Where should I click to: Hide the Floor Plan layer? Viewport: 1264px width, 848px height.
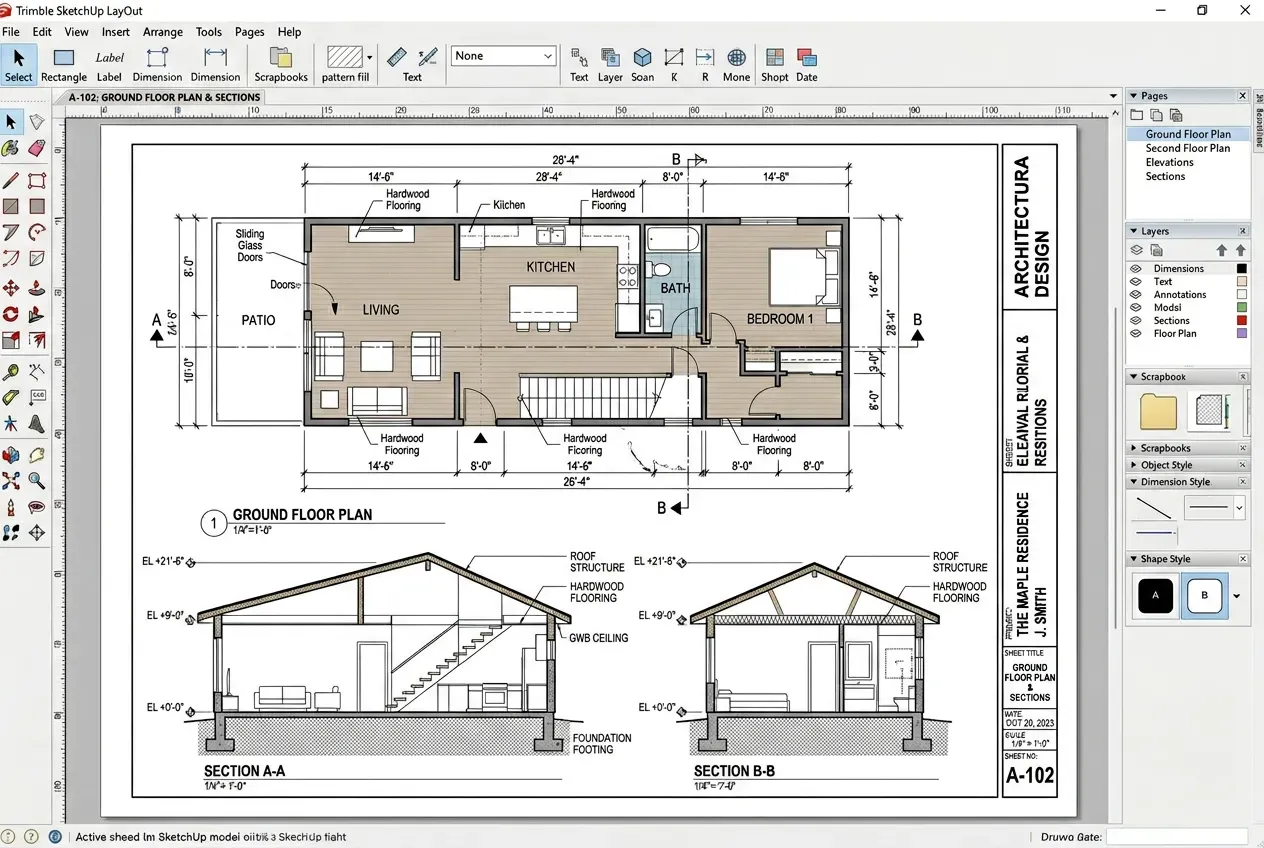click(x=1136, y=333)
